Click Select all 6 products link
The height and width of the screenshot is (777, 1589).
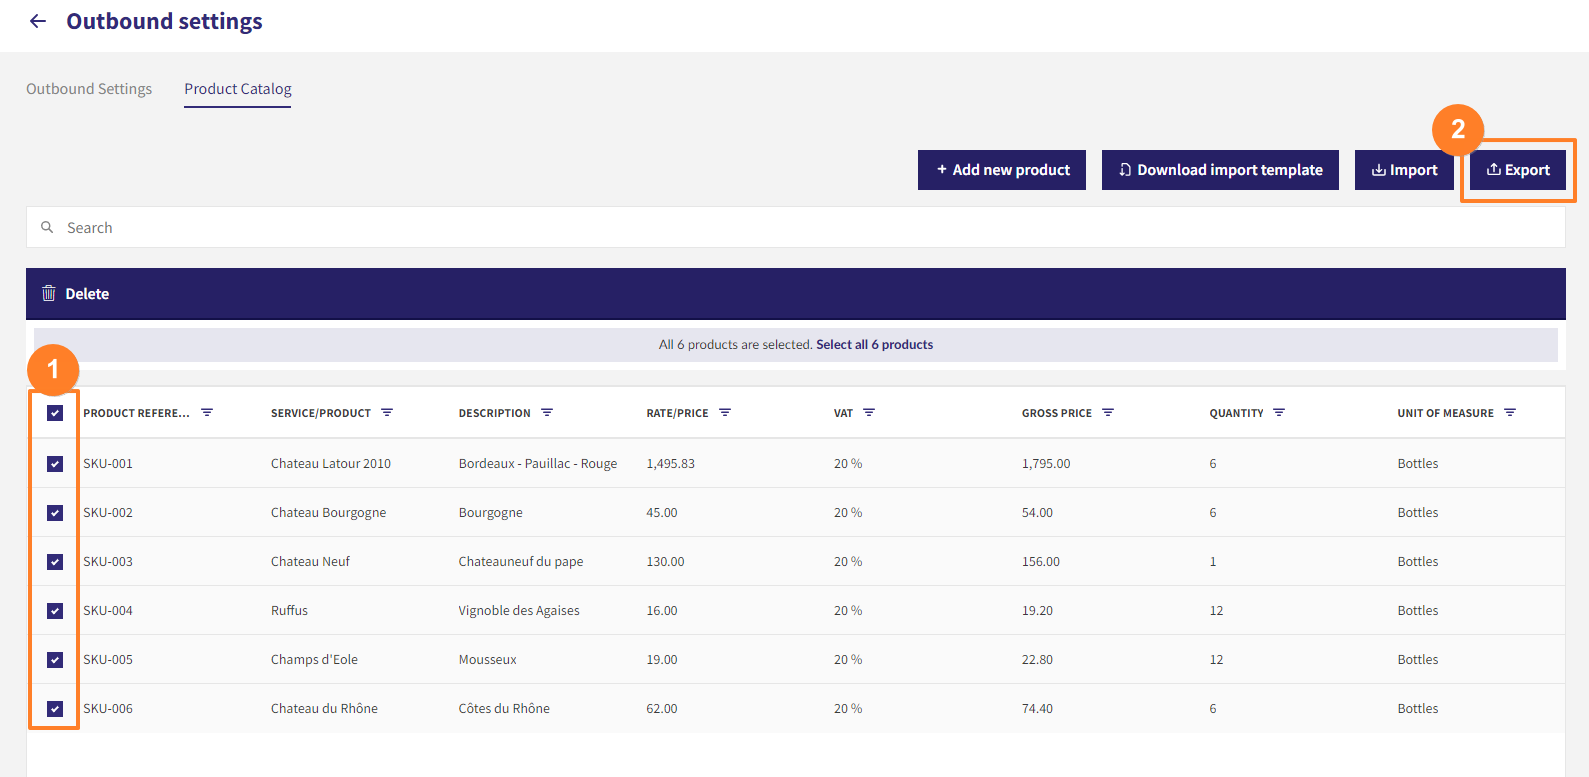[875, 344]
